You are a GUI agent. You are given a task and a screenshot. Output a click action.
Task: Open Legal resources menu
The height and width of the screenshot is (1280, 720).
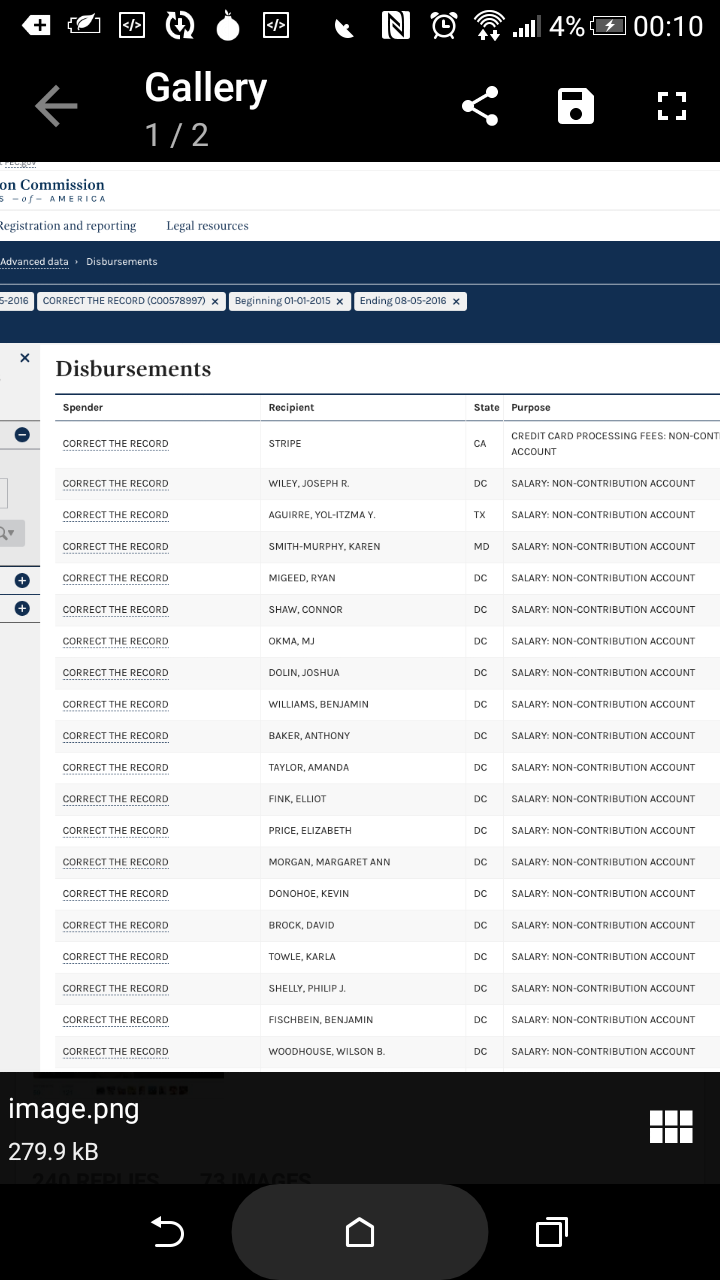(207, 226)
